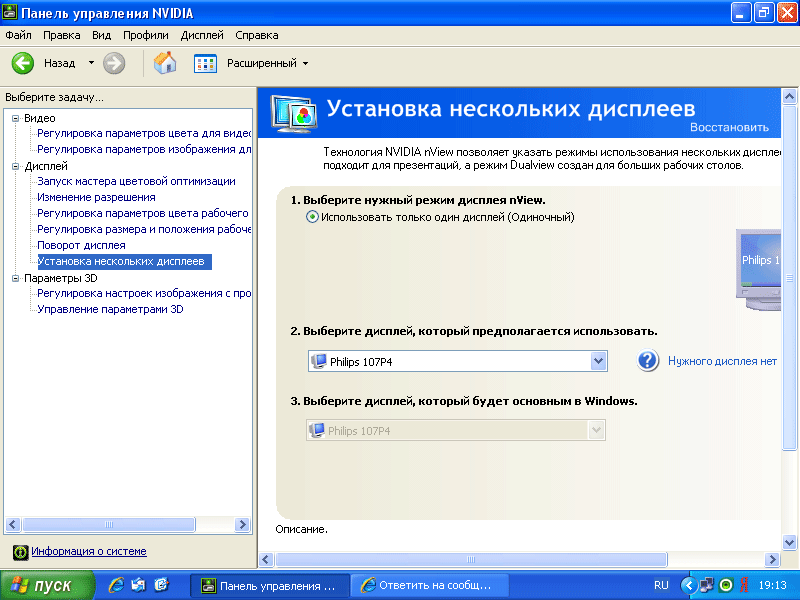Click the third quick launch icon
800x600 pixels.
click(x=161, y=585)
